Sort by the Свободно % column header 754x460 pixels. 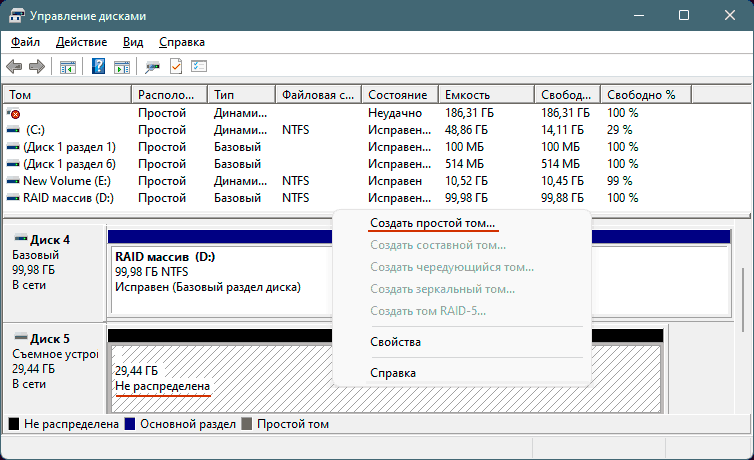pyautogui.click(x=646, y=95)
